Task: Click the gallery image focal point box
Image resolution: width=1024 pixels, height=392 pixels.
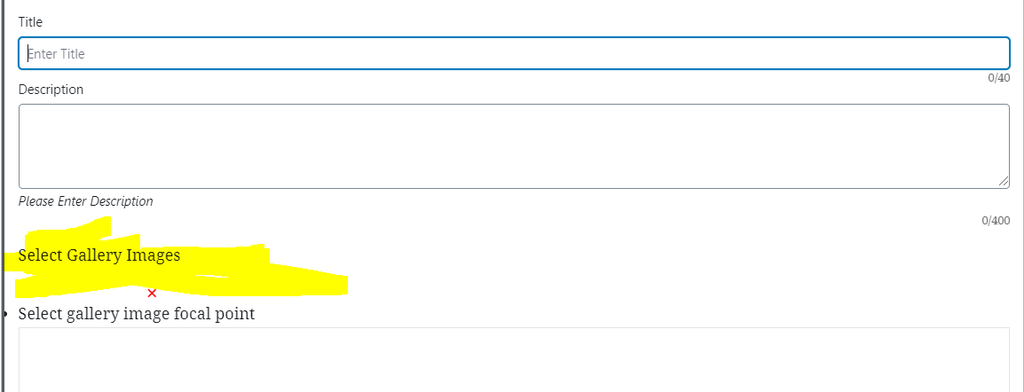Action: point(514,360)
